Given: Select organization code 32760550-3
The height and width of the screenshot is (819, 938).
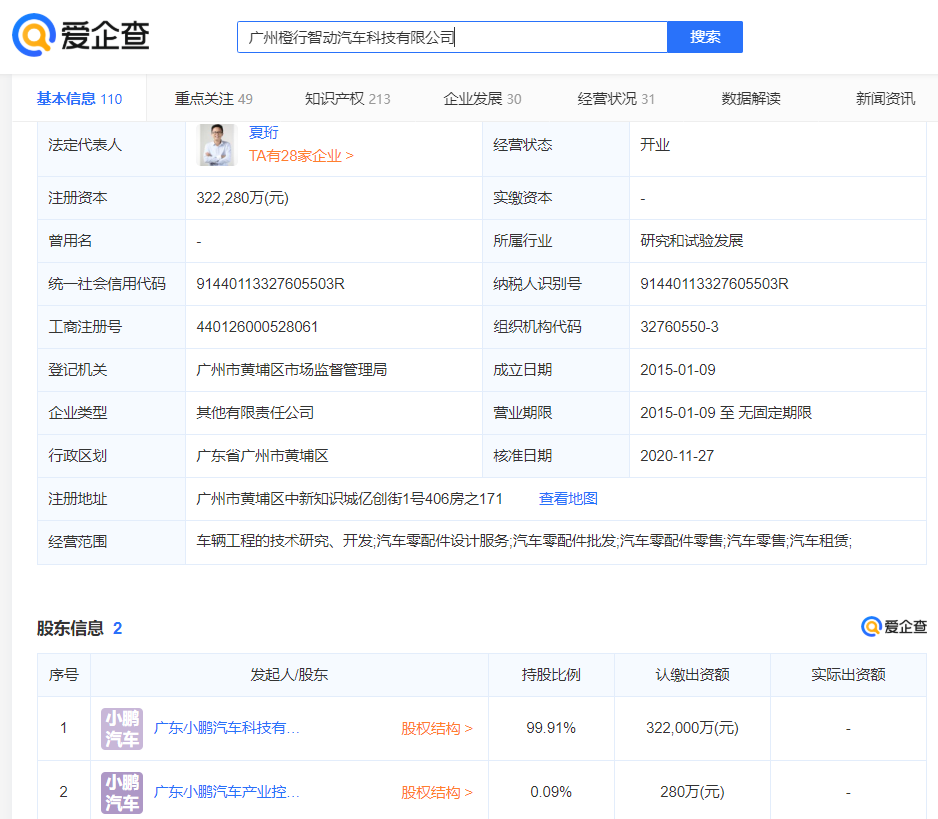Looking at the screenshot, I should pyautogui.click(x=680, y=327).
